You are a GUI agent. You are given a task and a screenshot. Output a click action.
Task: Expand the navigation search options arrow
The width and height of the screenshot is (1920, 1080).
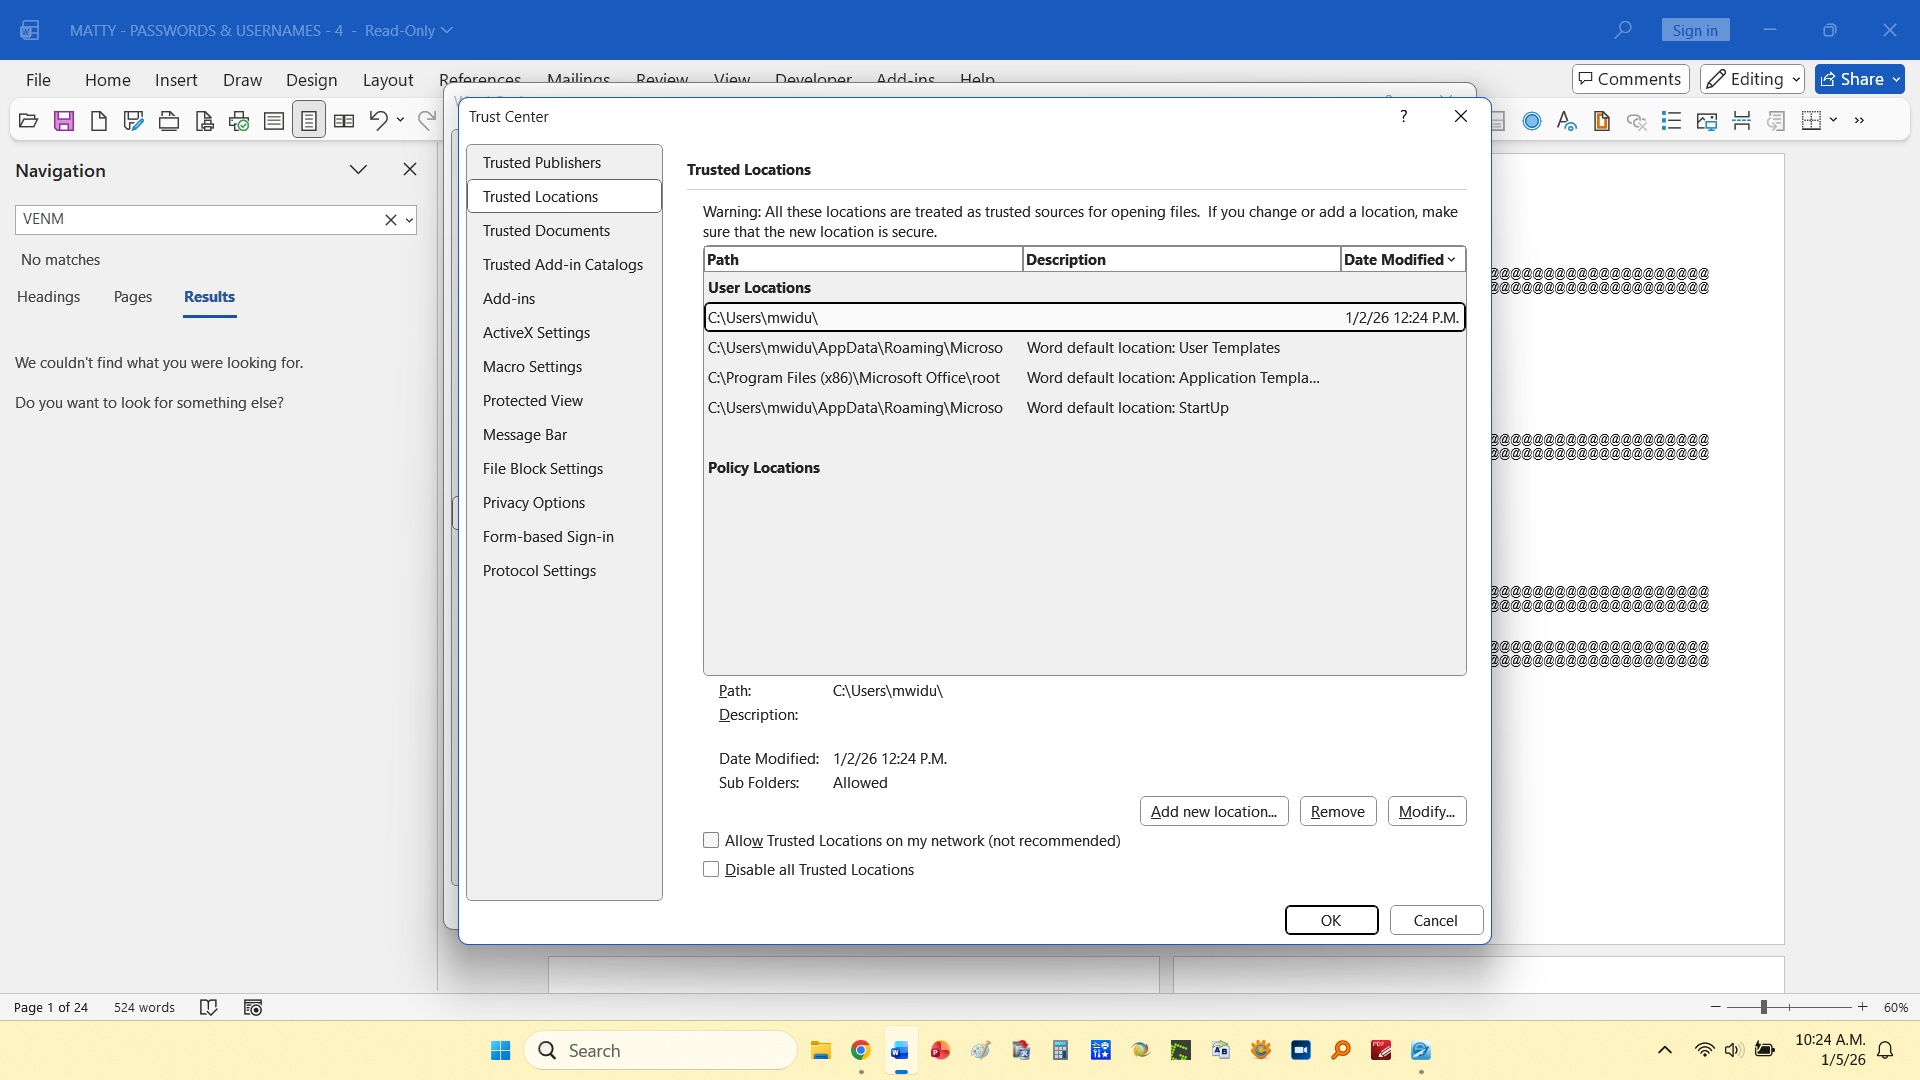pyautogui.click(x=409, y=220)
